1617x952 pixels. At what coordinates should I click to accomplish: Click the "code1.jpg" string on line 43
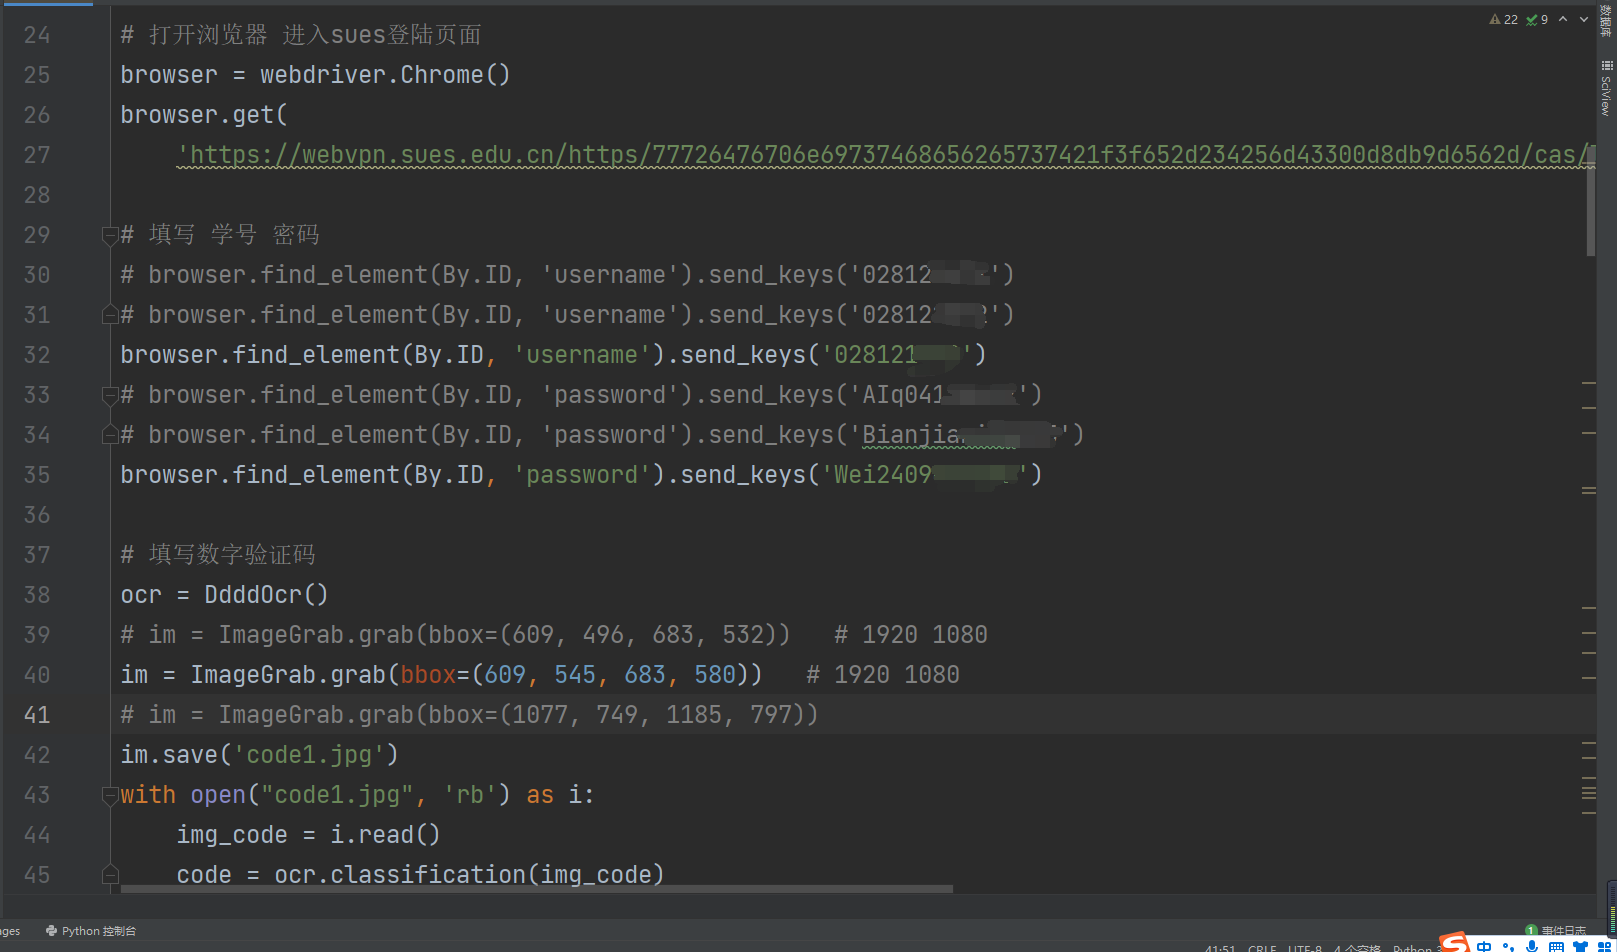(337, 795)
